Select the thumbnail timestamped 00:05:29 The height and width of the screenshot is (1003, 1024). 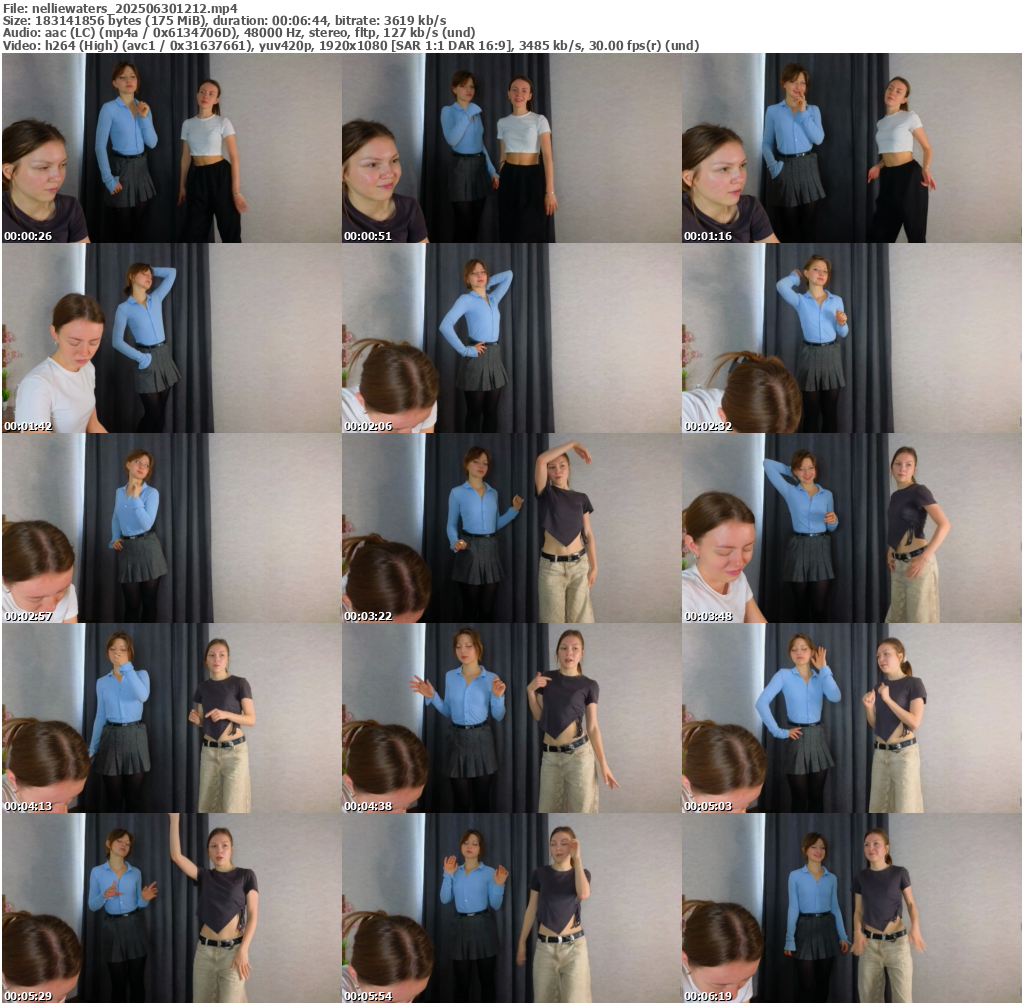click(x=172, y=908)
